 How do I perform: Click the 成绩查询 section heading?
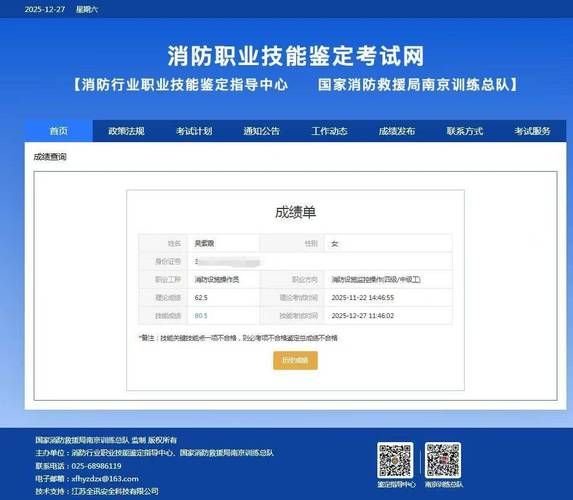pyautogui.click(x=50, y=157)
